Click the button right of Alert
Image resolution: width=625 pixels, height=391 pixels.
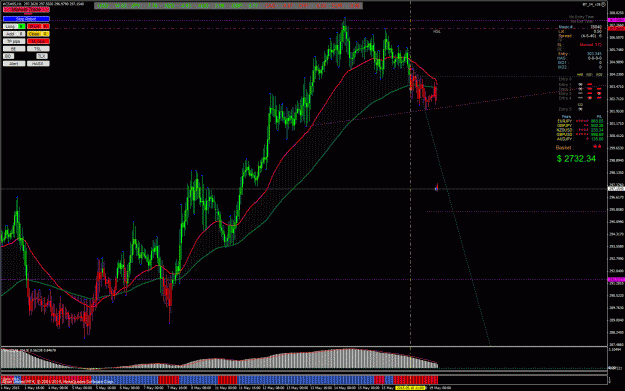[38, 63]
